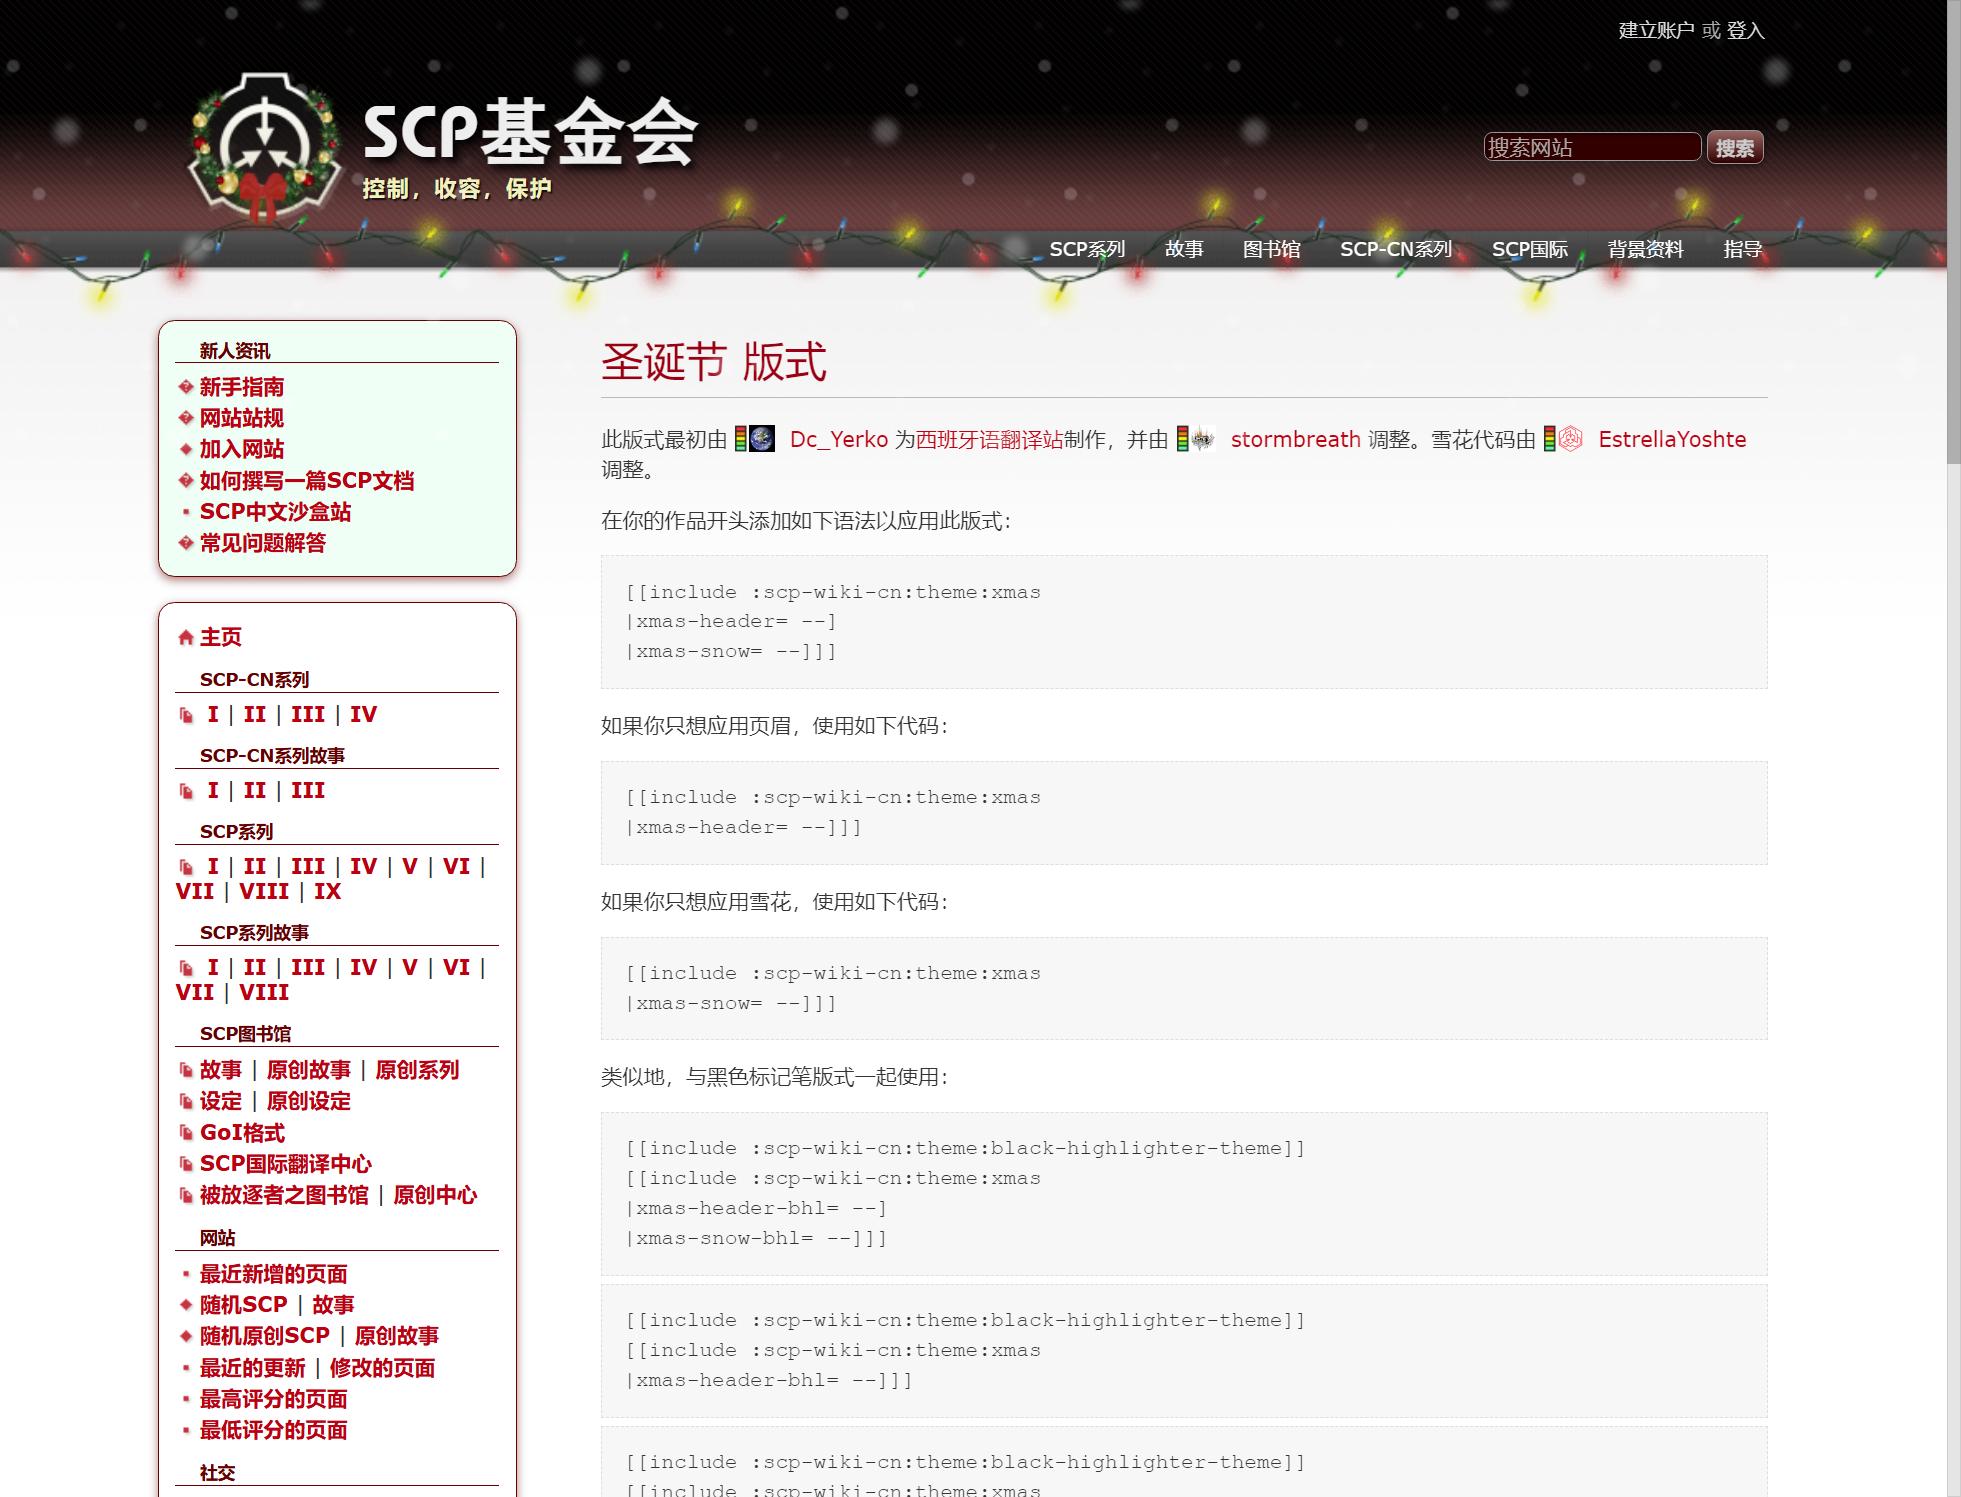Click the SCP Foundation wreath logo
This screenshot has height=1497, width=1961.
click(x=265, y=145)
